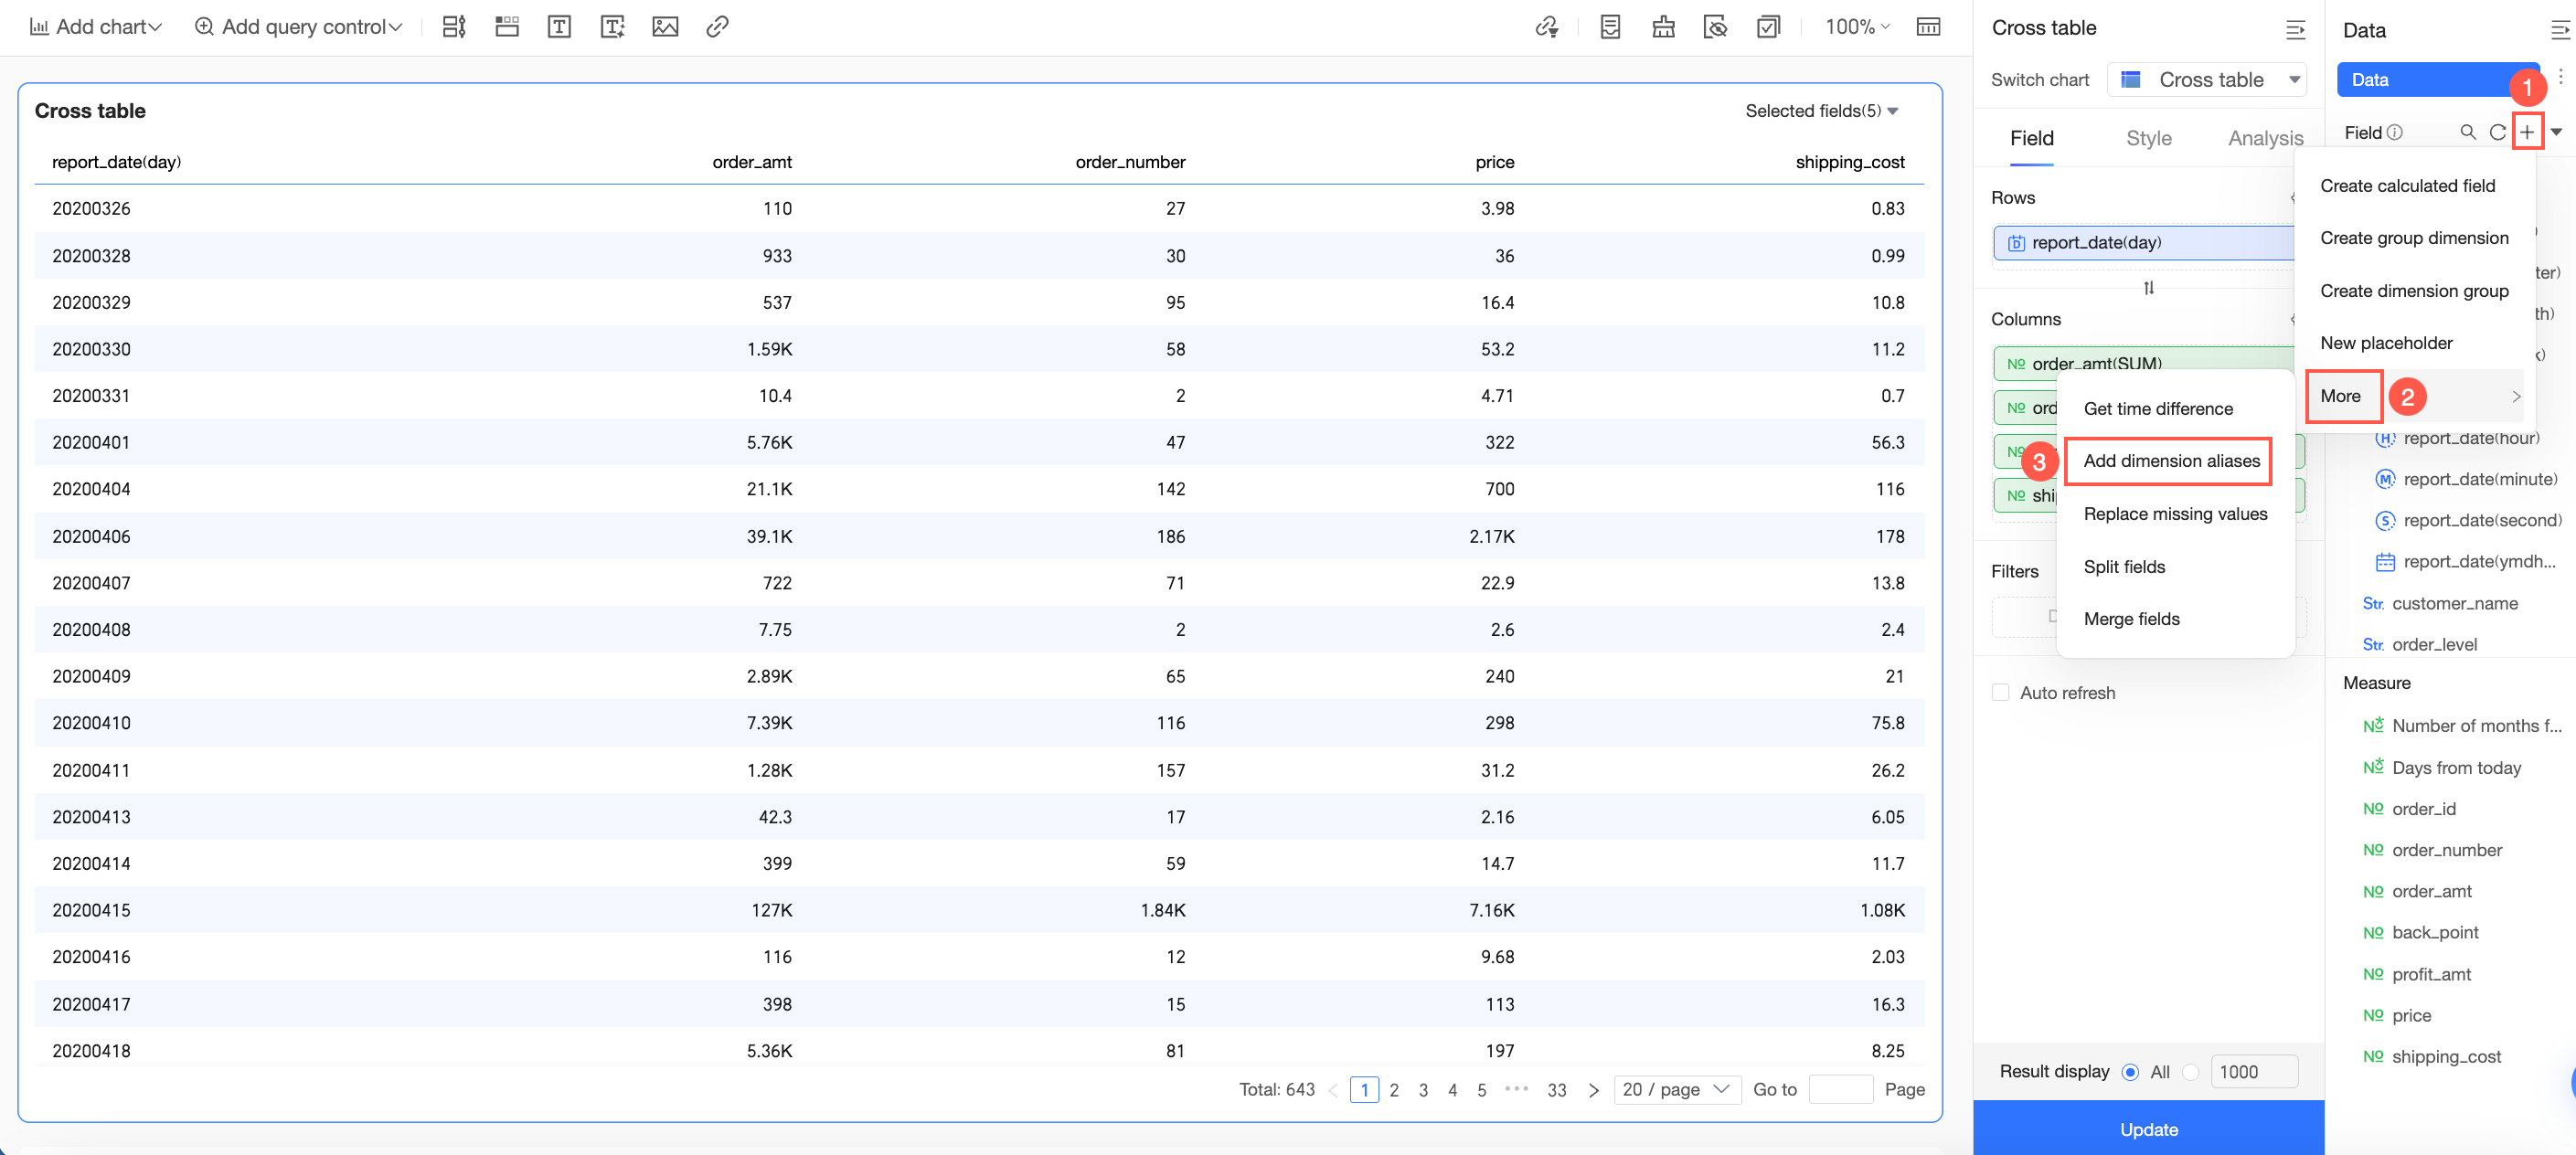Screen dimensions: 2576x1155
Task: Expand the Selected fields(5) dropdown
Action: (x=1821, y=111)
